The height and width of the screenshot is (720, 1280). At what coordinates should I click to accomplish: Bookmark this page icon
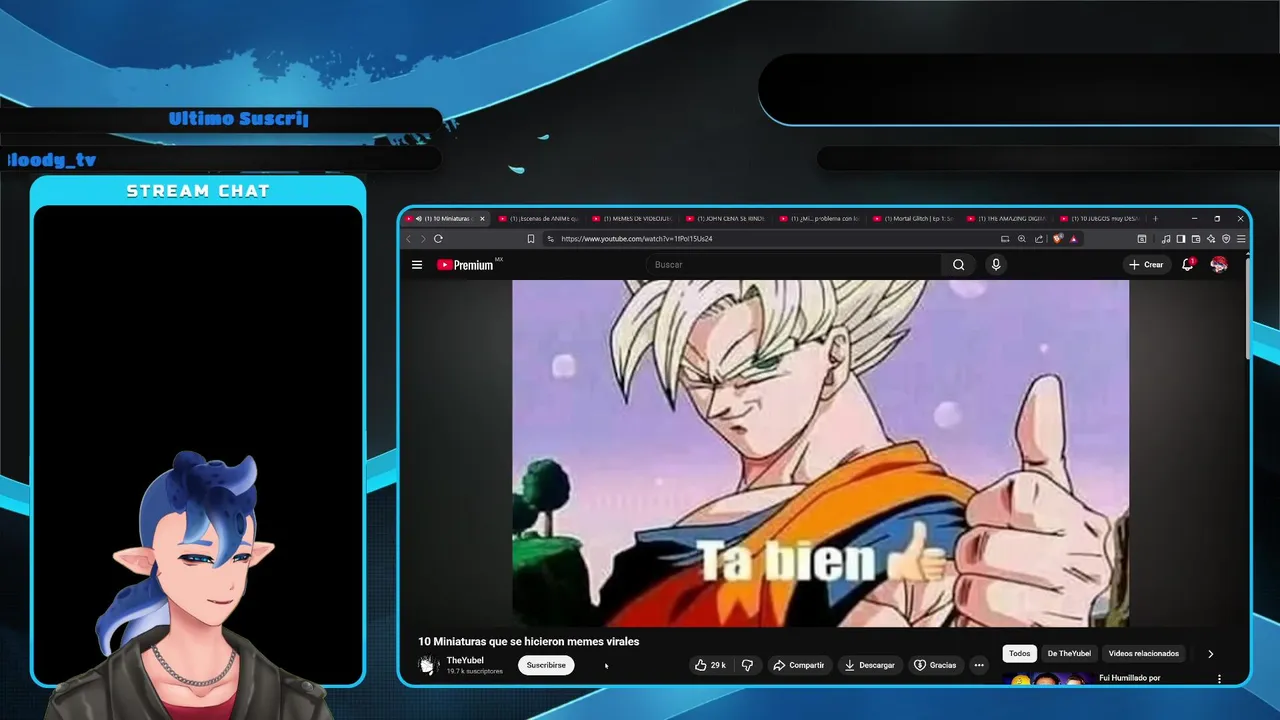coord(531,239)
